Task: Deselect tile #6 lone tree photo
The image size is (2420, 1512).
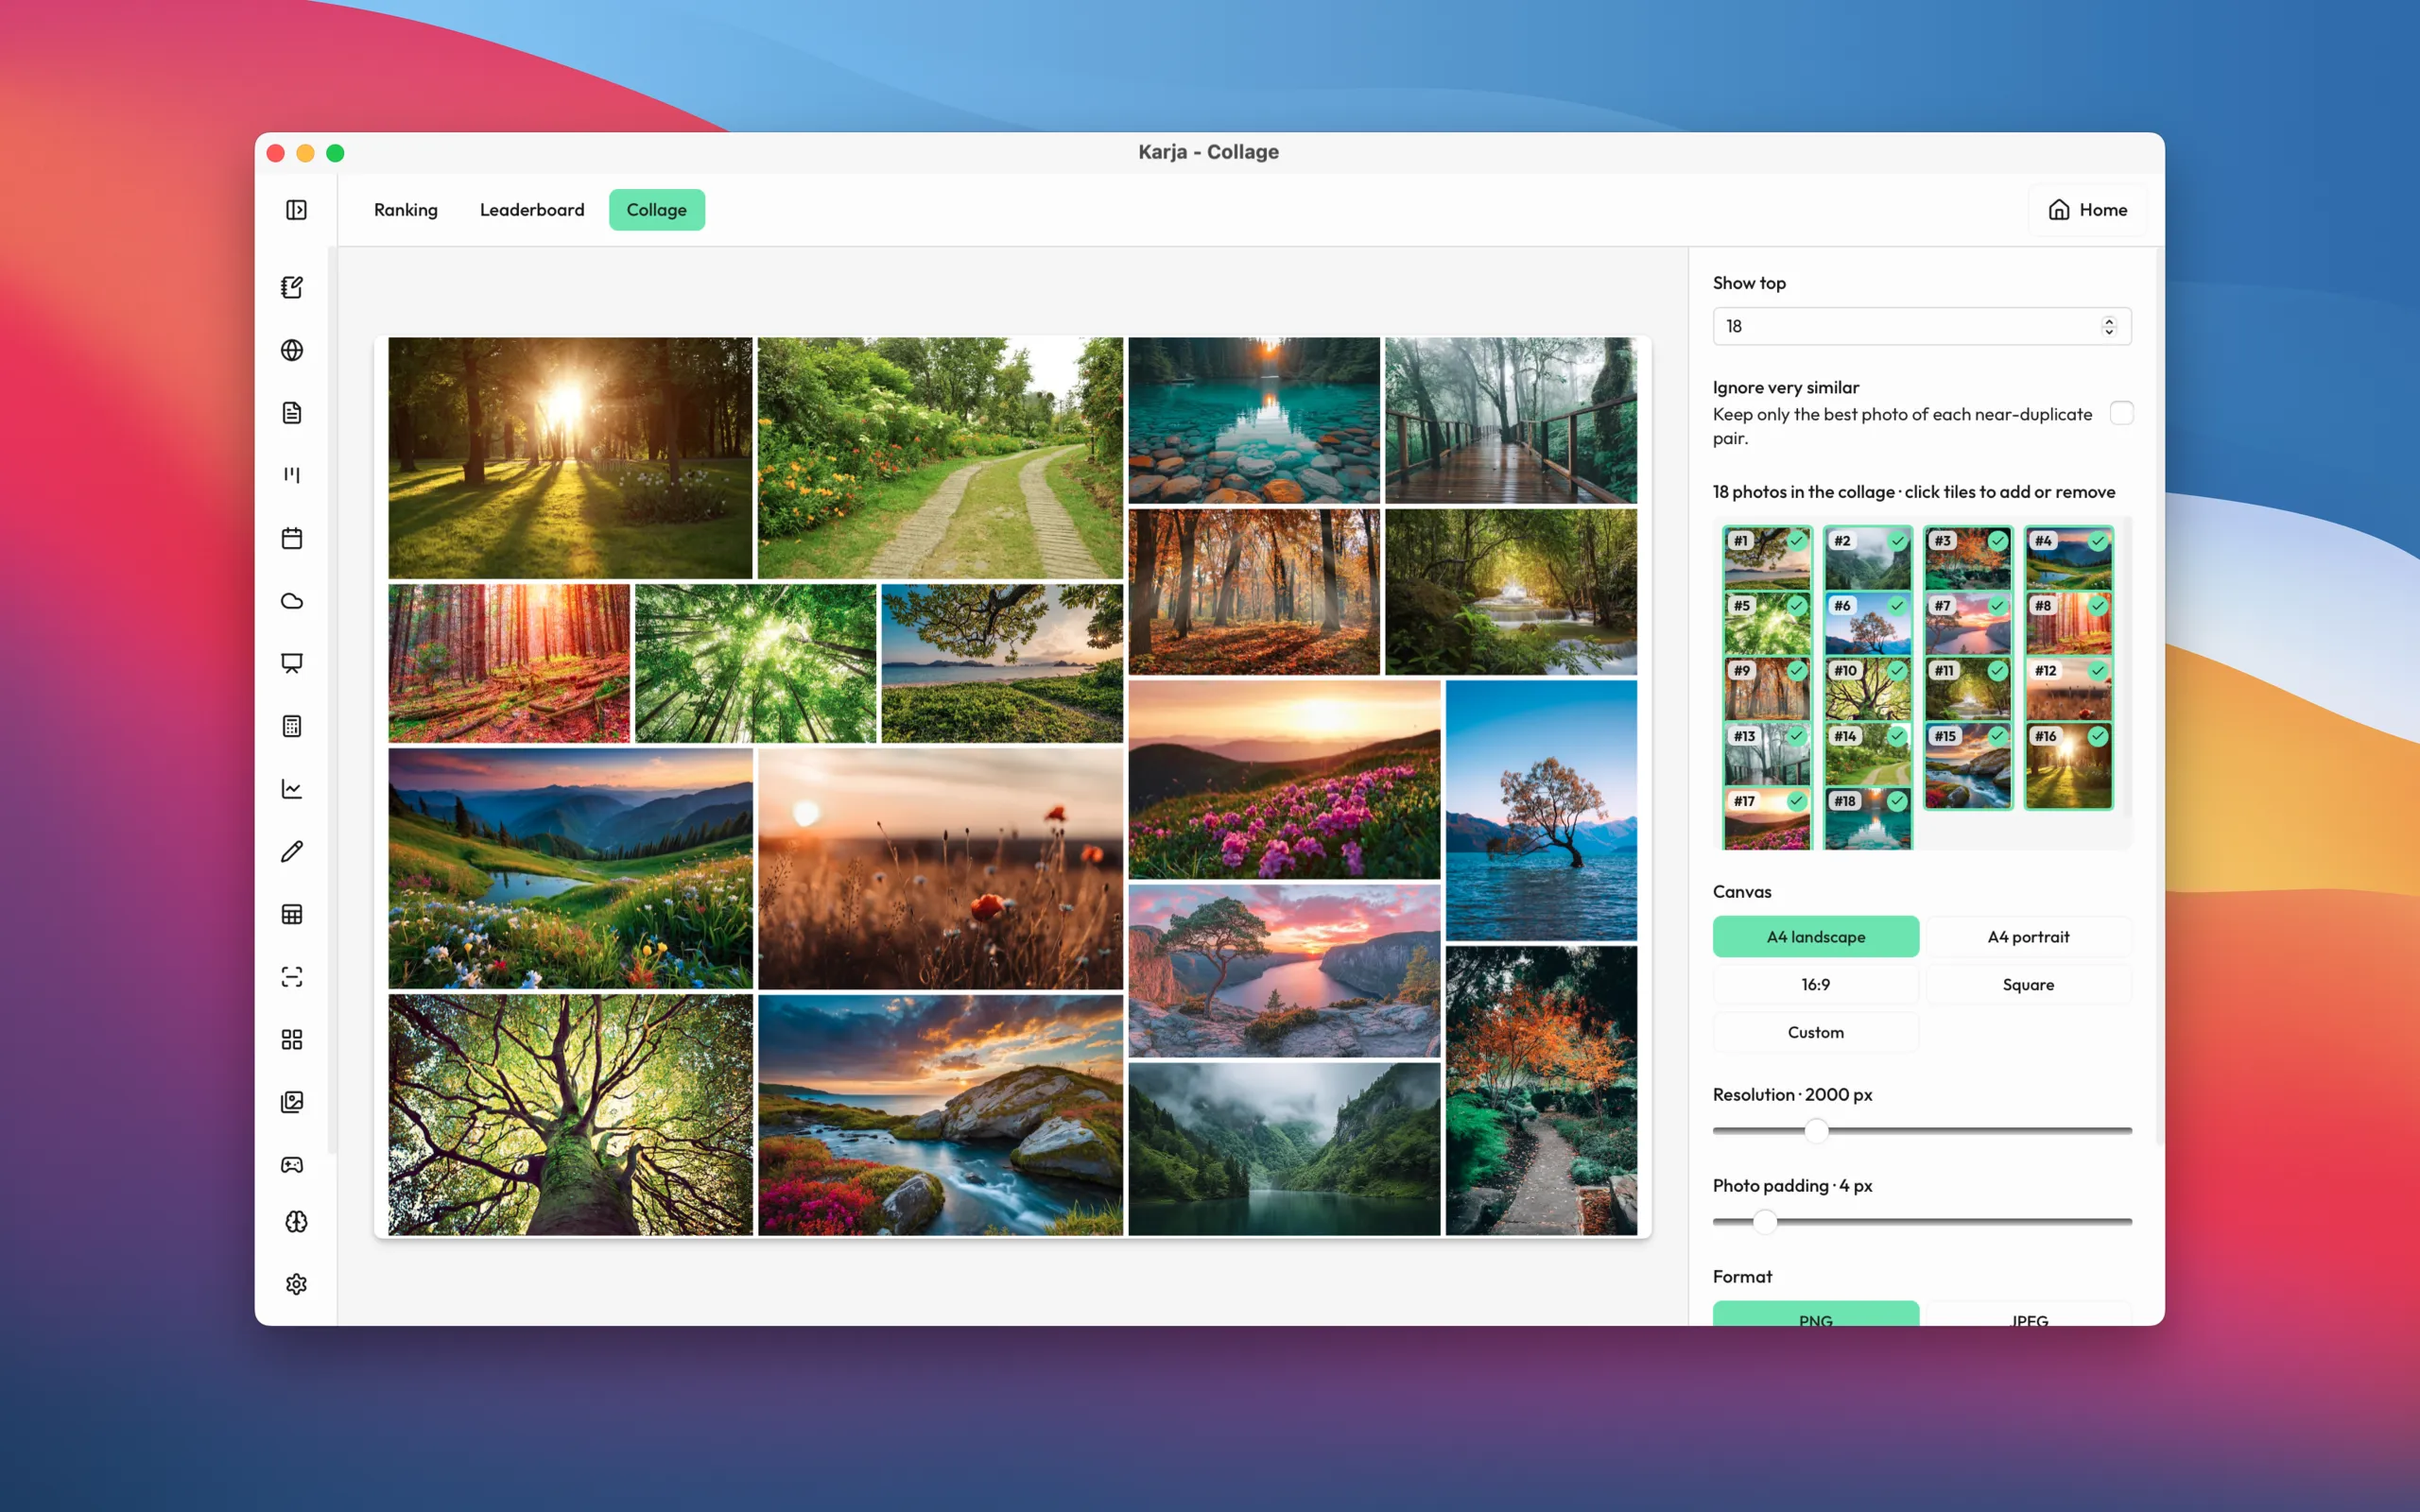Action: point(1867,623)
